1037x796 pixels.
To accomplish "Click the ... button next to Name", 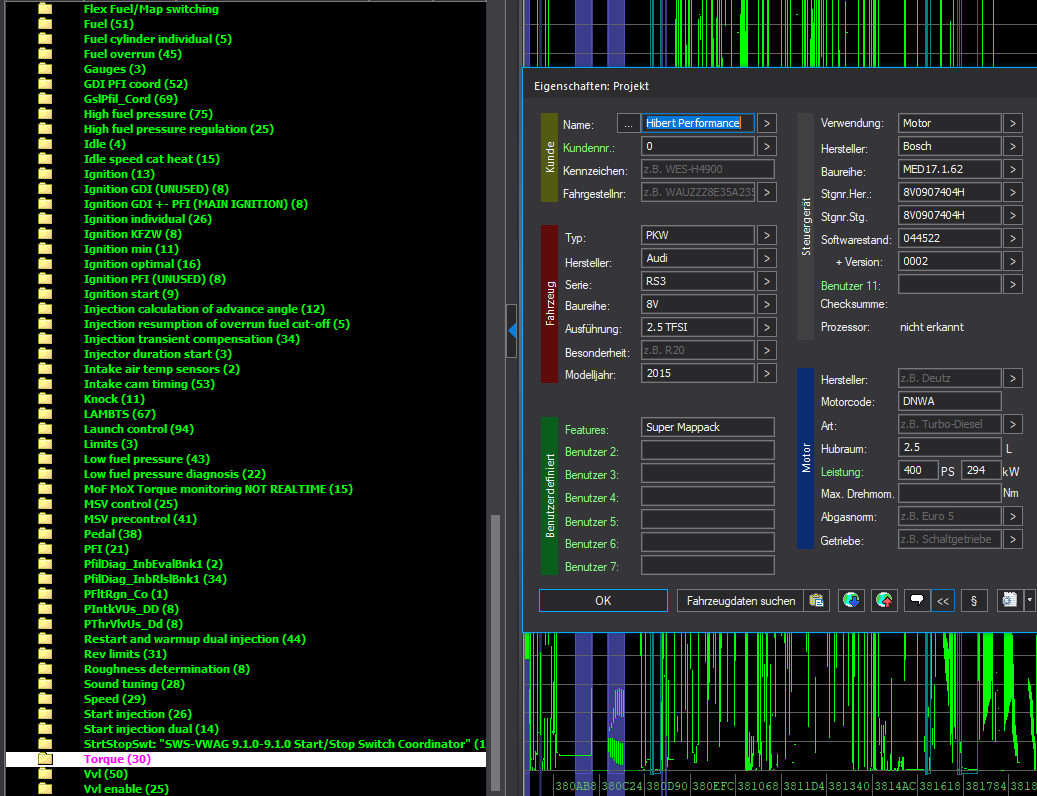I will coord(628,123).
